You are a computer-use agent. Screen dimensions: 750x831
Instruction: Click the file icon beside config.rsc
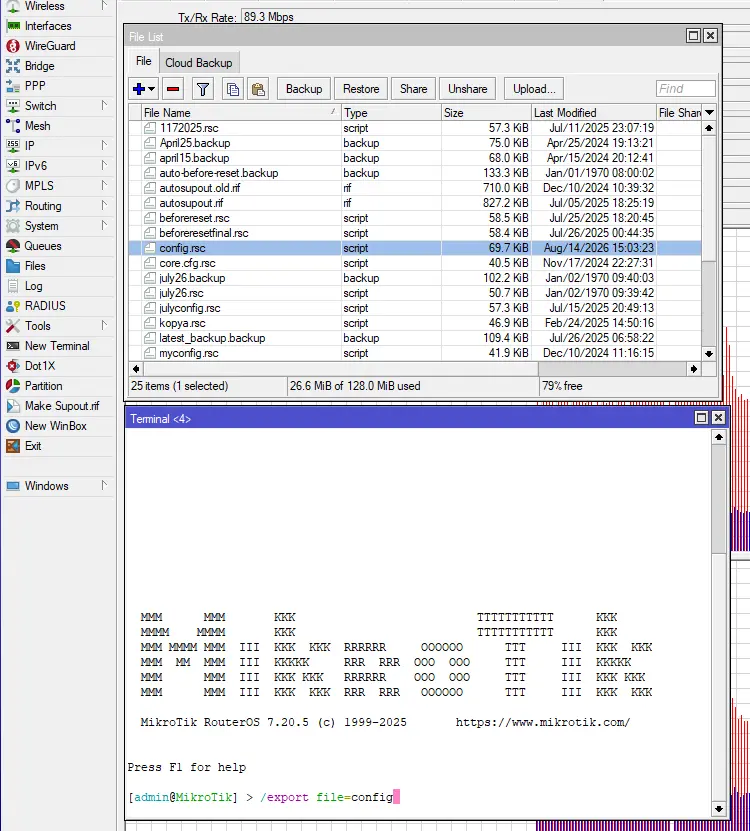pyautogui.click(x=151, y=248)
